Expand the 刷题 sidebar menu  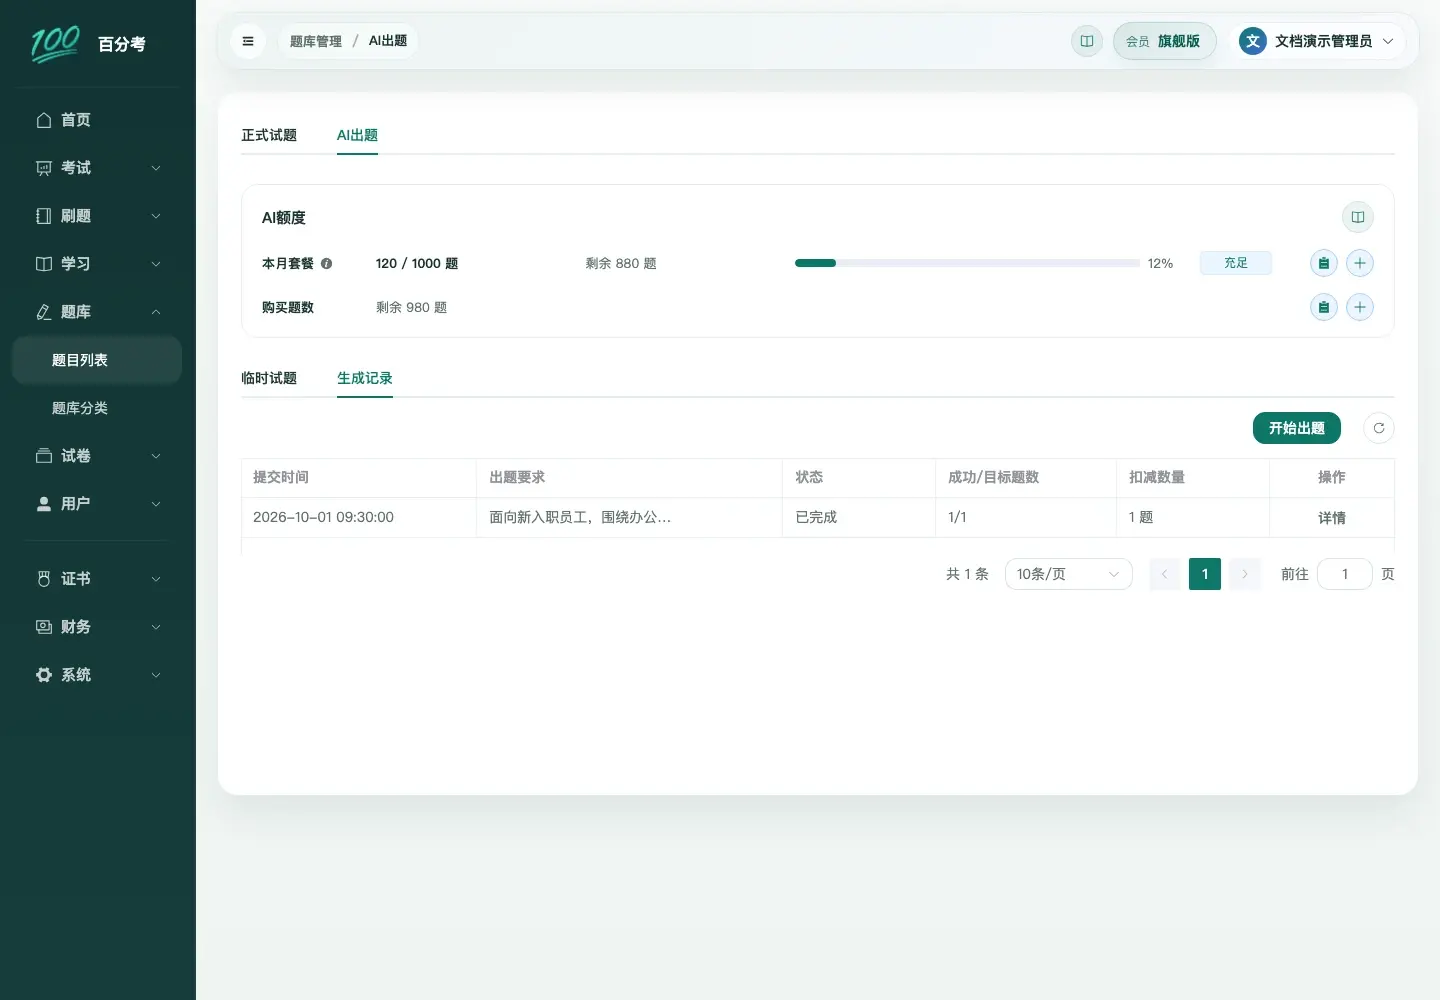click(97, 216)
